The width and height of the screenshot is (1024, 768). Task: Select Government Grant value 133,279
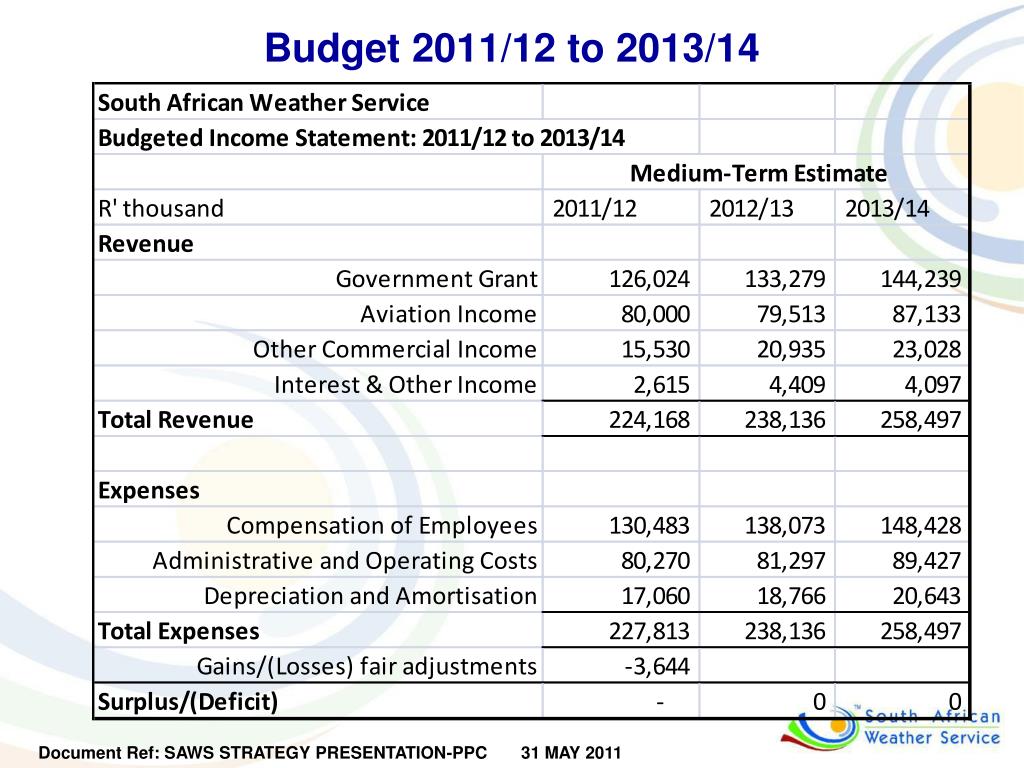(x=785, y=279)
